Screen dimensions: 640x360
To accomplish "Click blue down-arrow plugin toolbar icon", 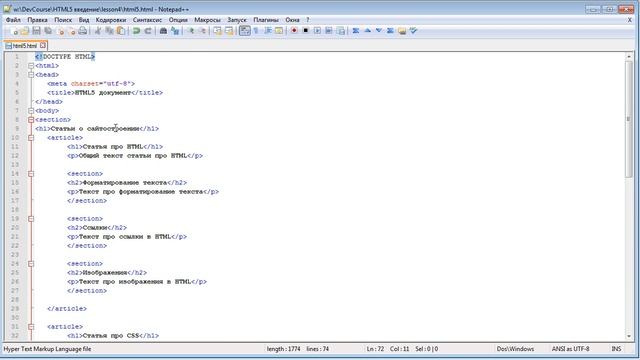I will tap(379, 31).
